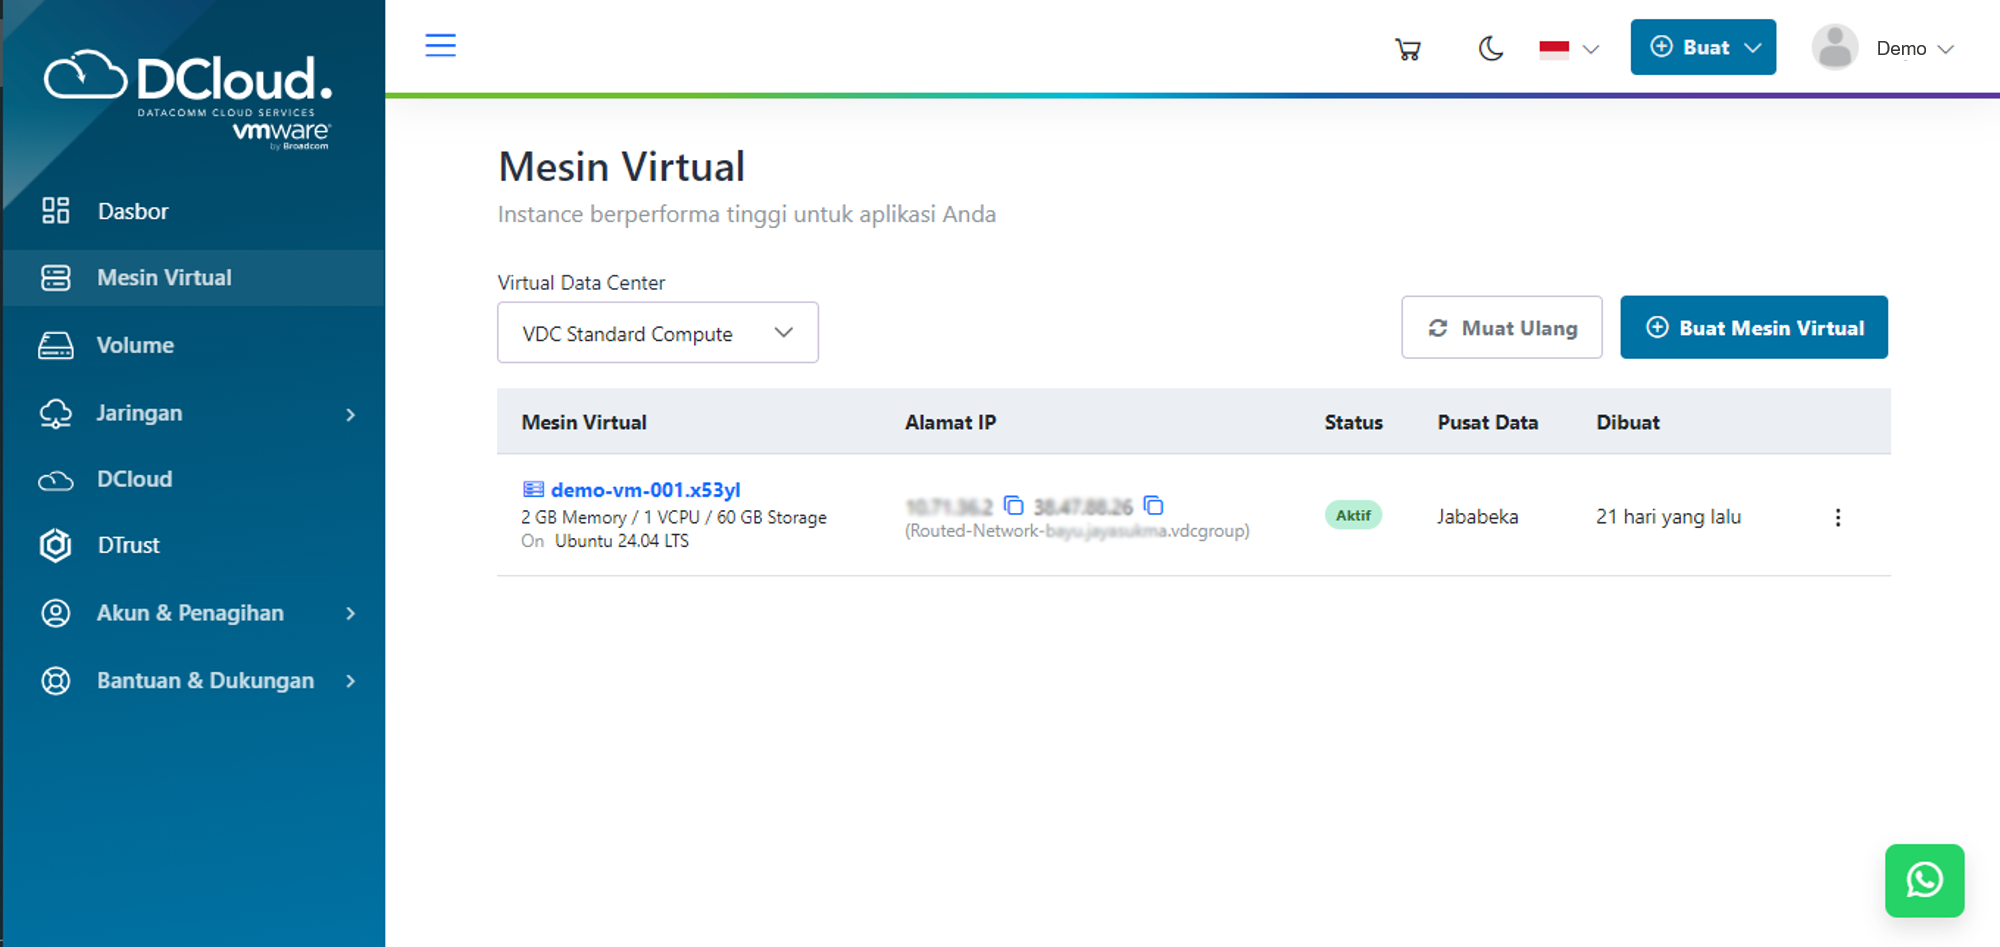Image resolution: width=2000 pixels, height=947 pixels.
Task: Select the DTrust shield icon
Action: pyautogui.click(x=55, y=546)
